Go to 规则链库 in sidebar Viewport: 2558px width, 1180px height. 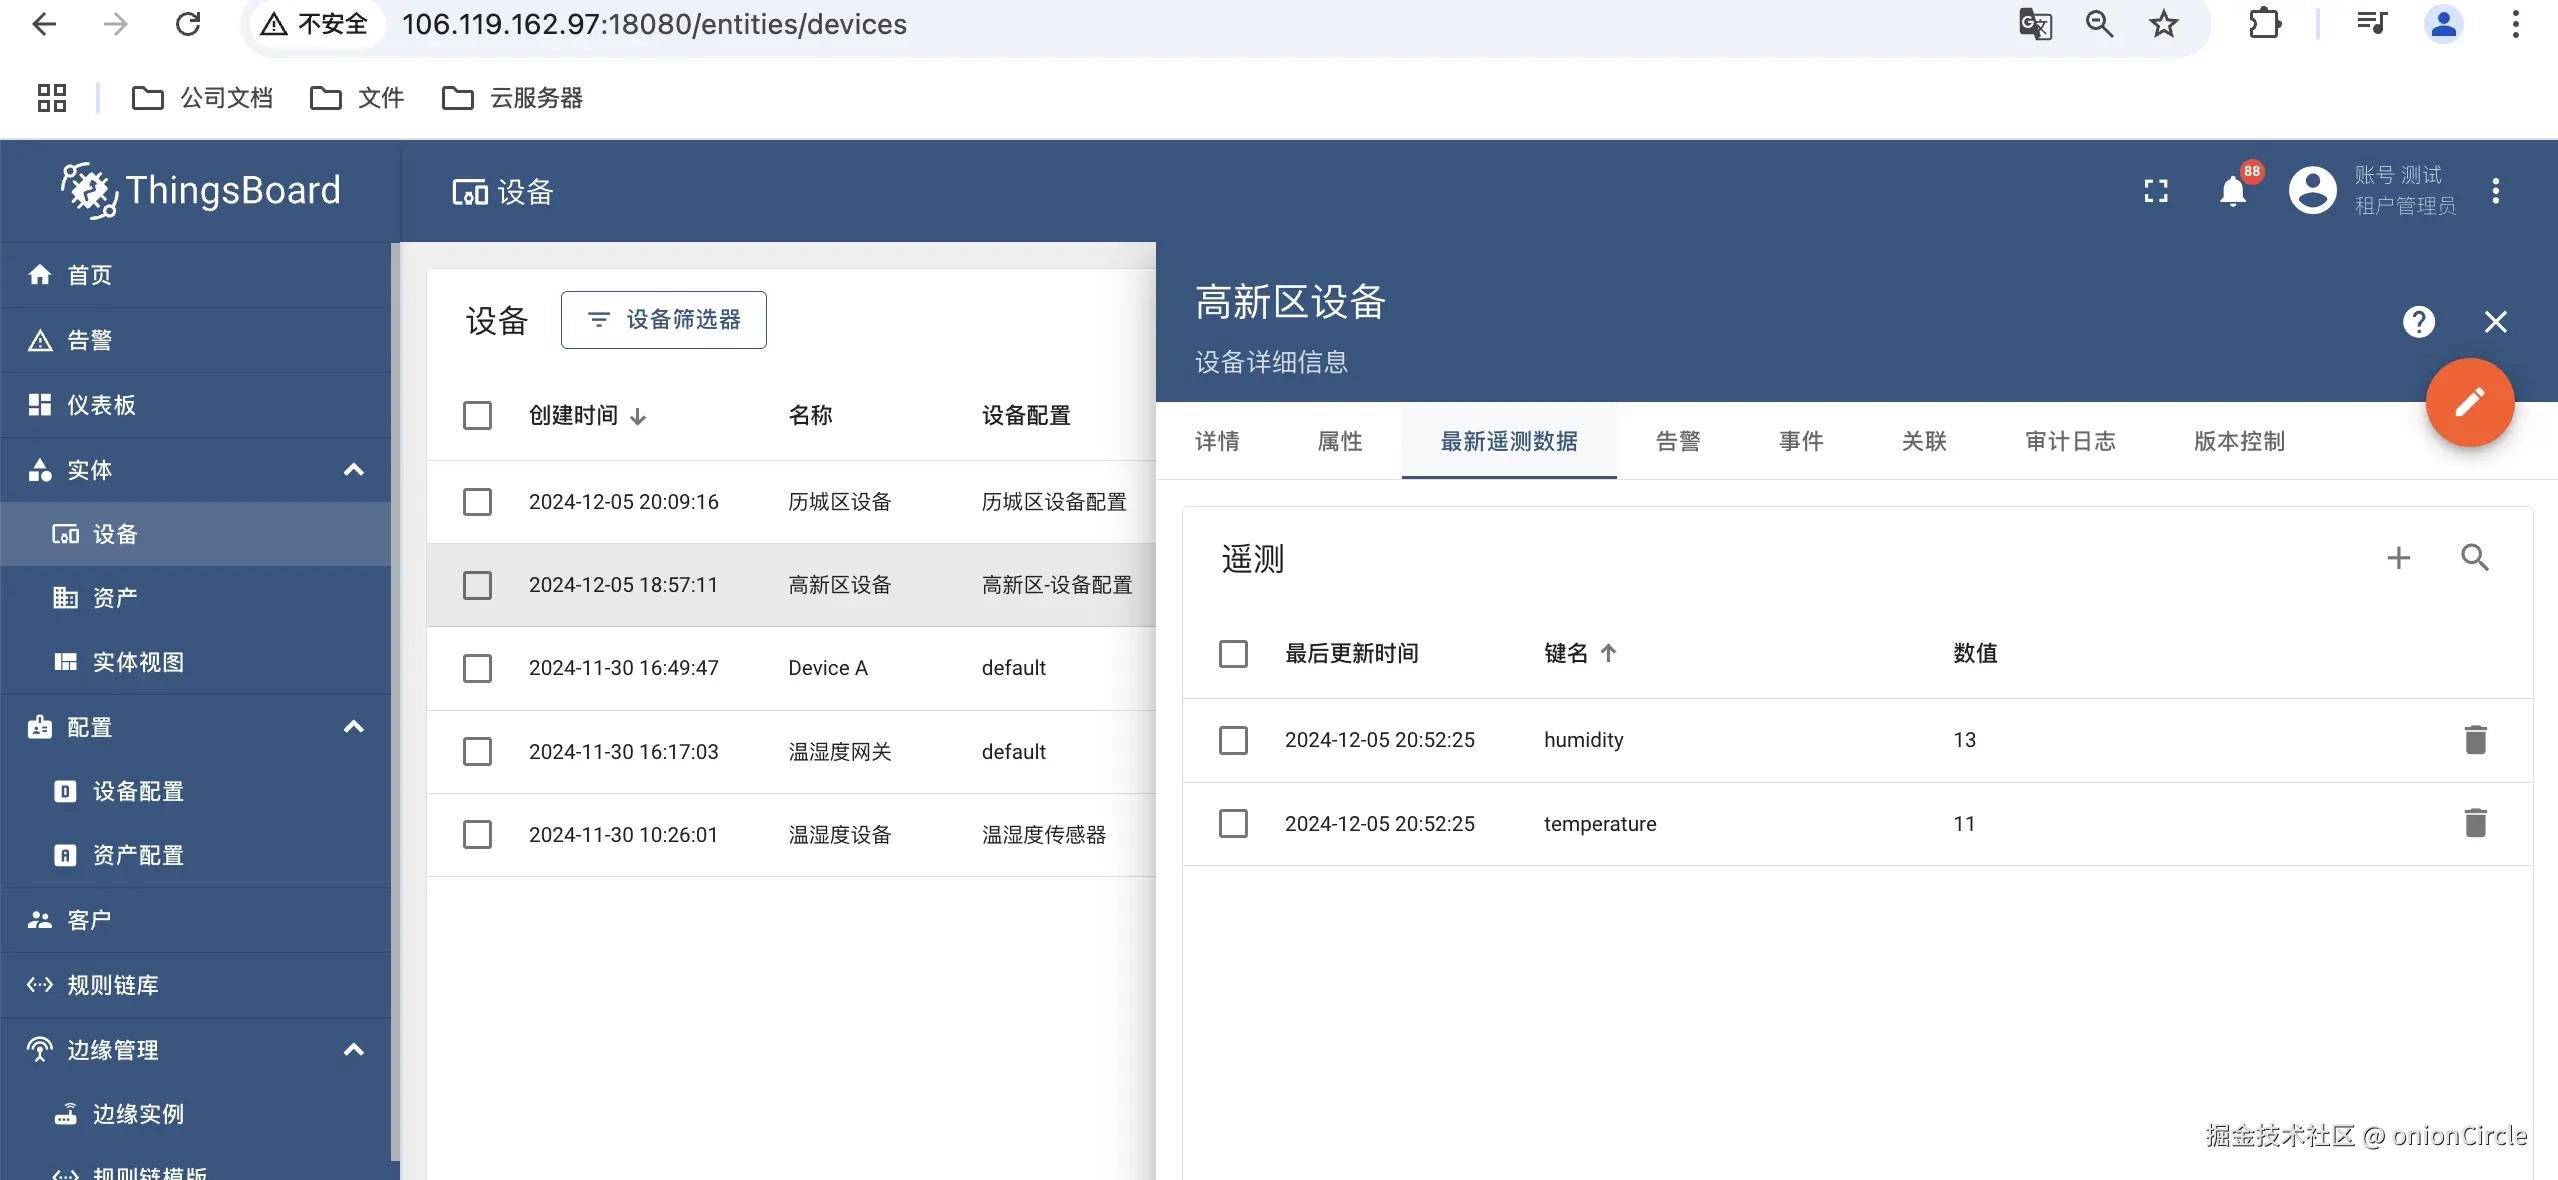tap(112, 985)
